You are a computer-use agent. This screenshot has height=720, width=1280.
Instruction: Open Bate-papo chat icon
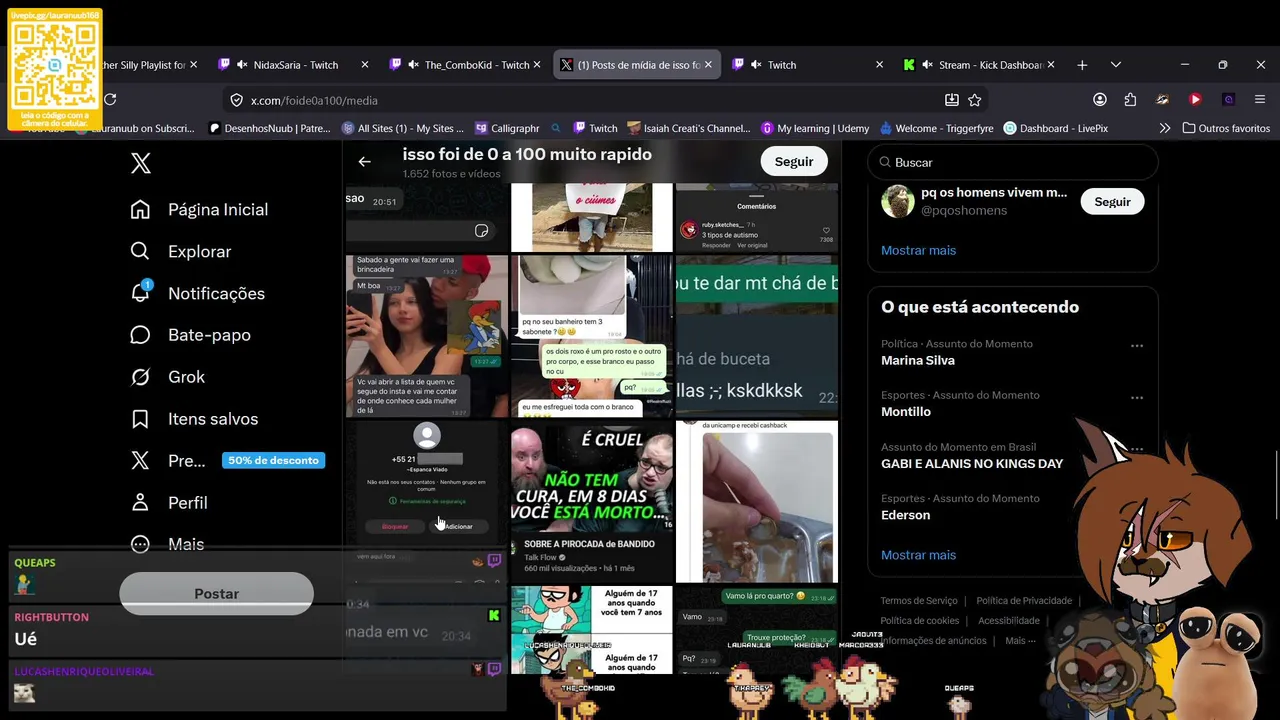(140, 335)
